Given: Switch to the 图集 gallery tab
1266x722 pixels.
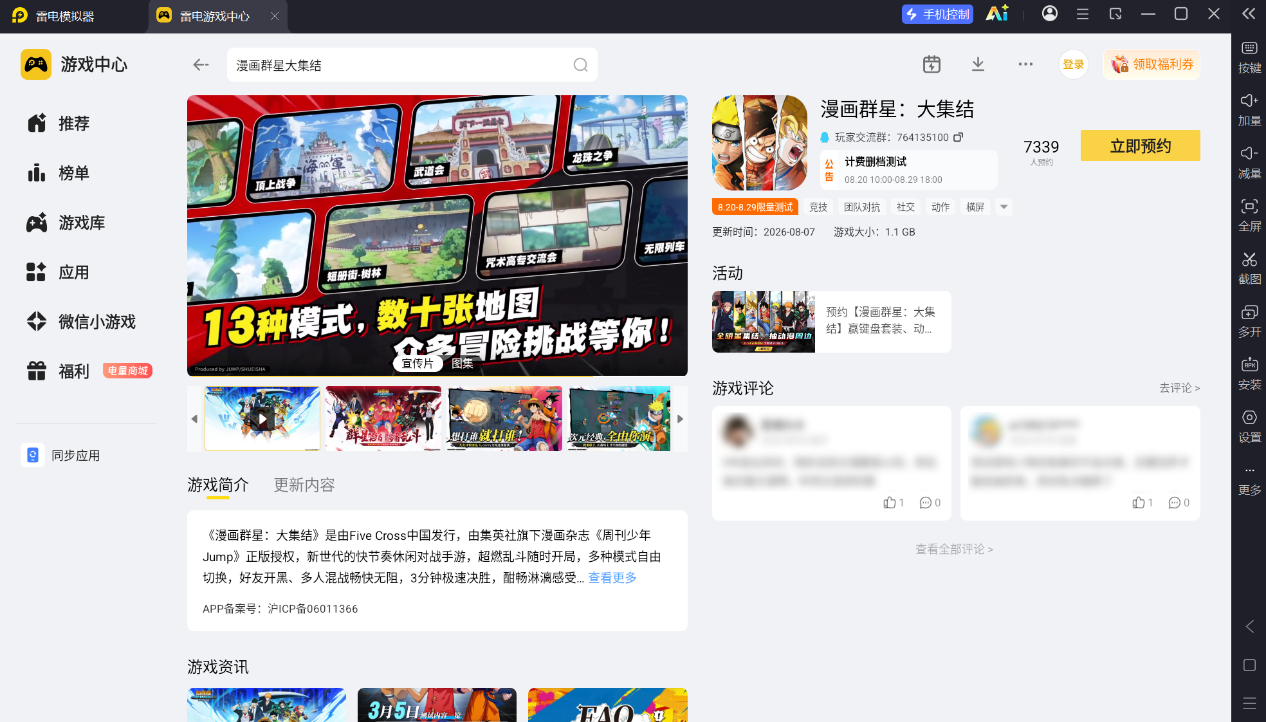Looking at the screenshot, I should [462, 364].
